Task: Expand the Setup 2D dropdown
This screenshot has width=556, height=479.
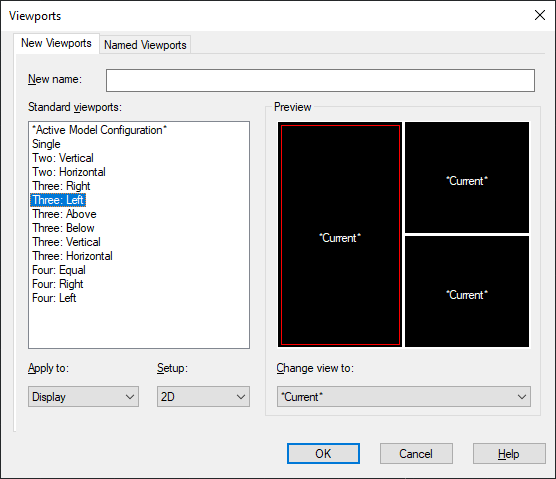Action: point(203,396)
